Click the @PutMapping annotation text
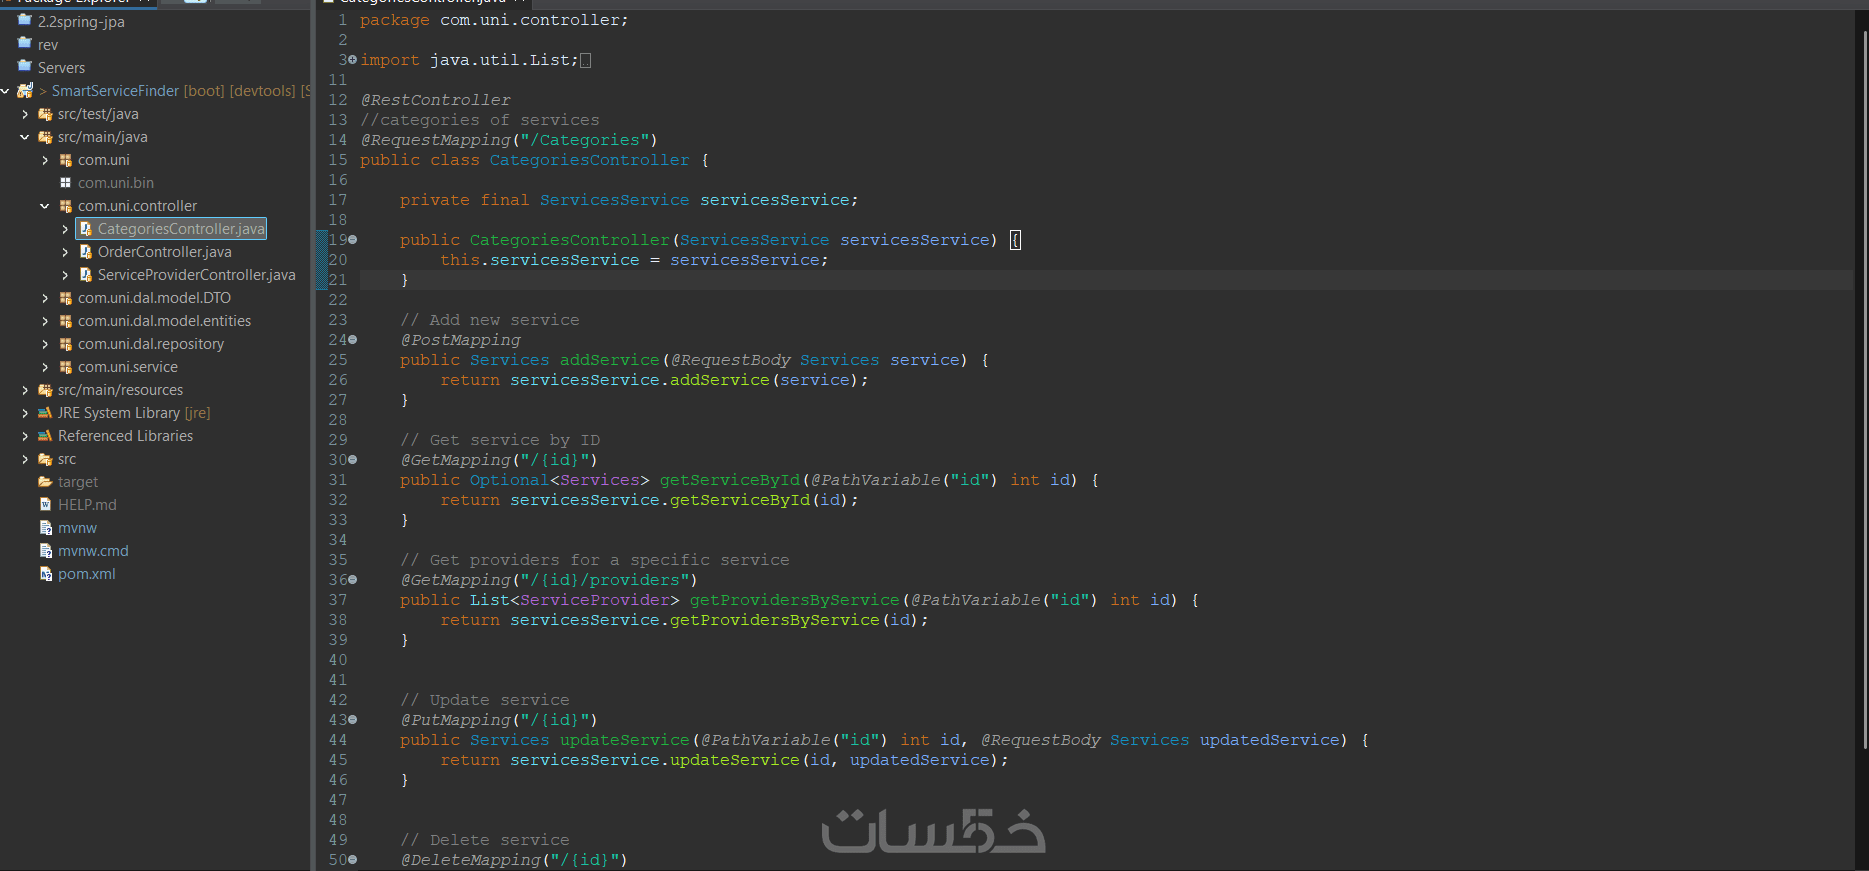This screenshot has width=1869, height=871. [x=456, y=720]
